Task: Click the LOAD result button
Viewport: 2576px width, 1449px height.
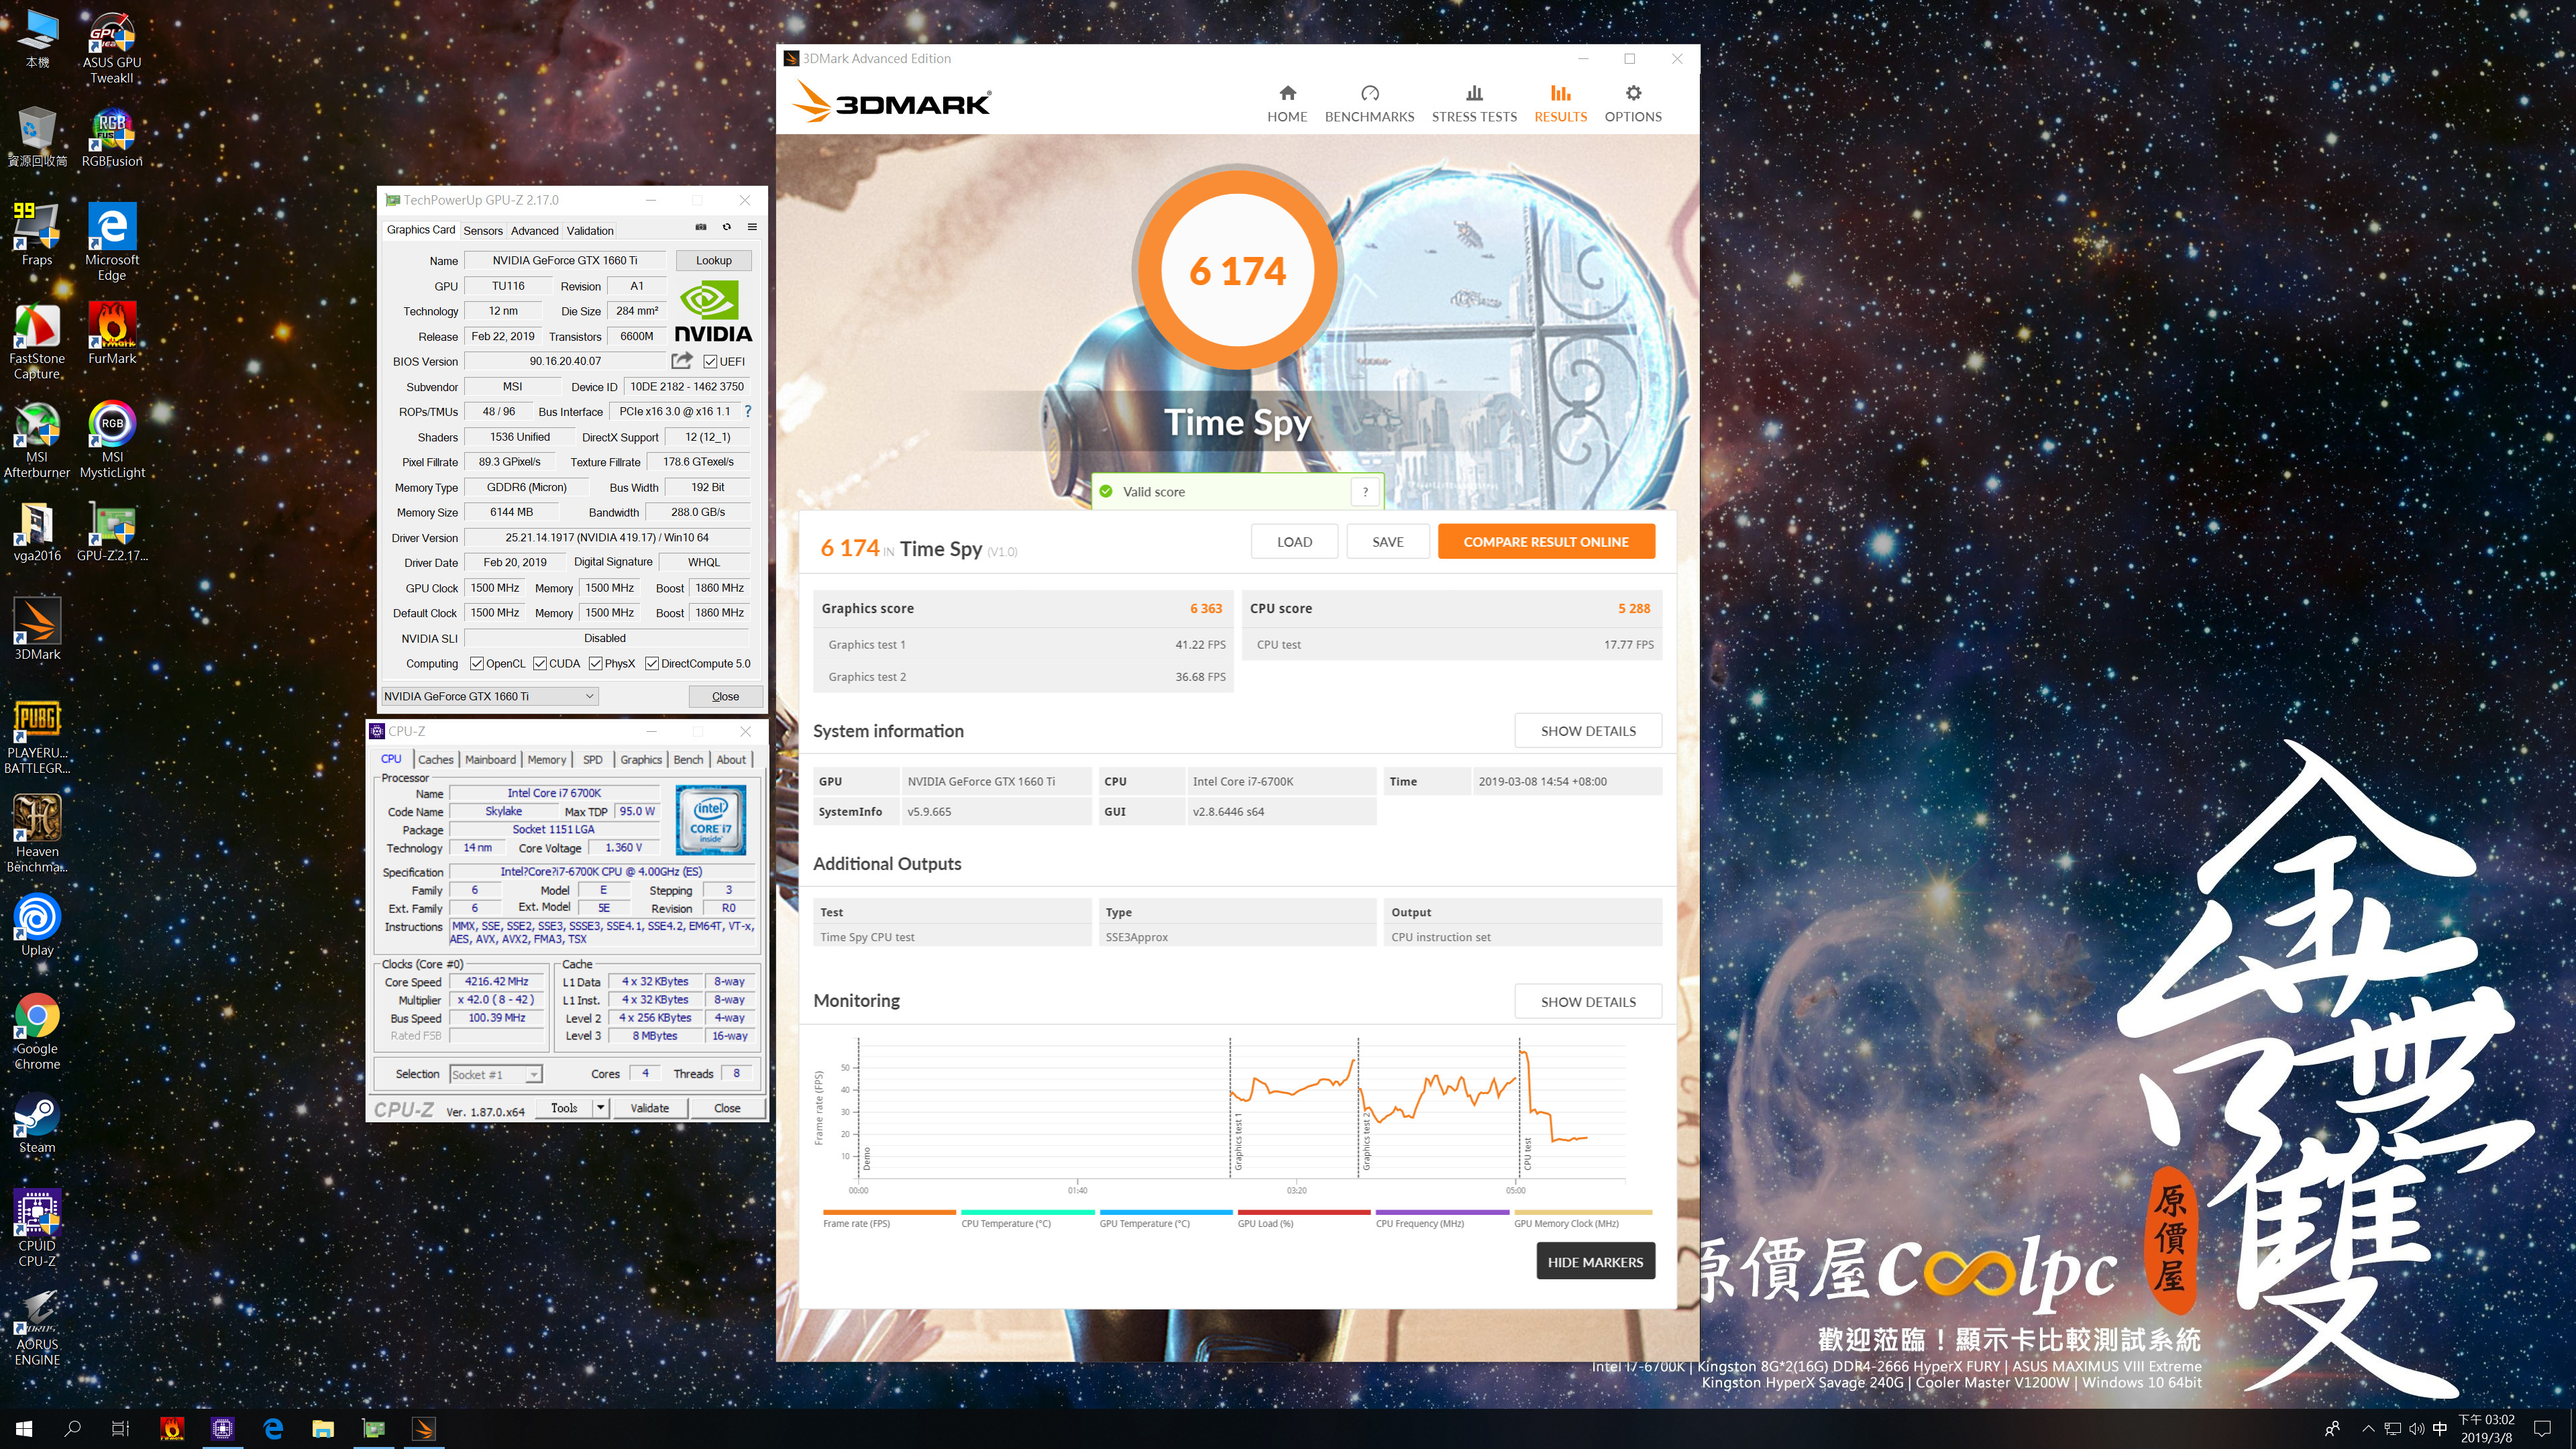Action: (1294, 541)
